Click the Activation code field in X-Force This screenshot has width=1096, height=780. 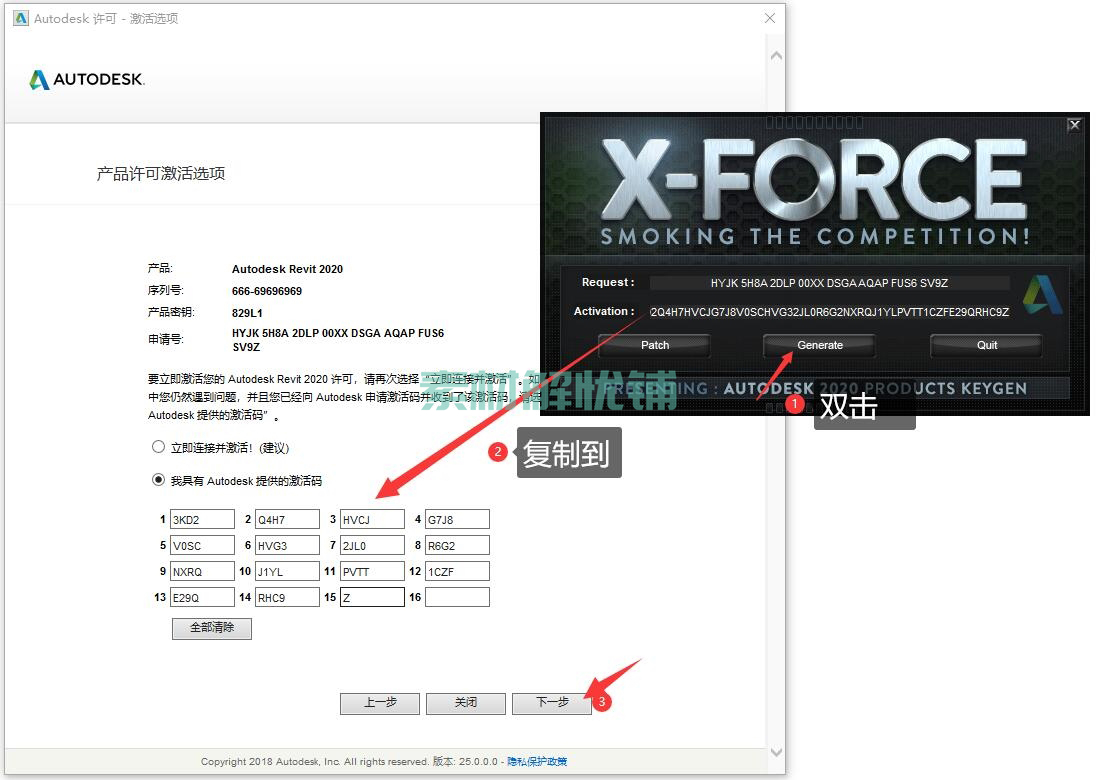point(829,312)
